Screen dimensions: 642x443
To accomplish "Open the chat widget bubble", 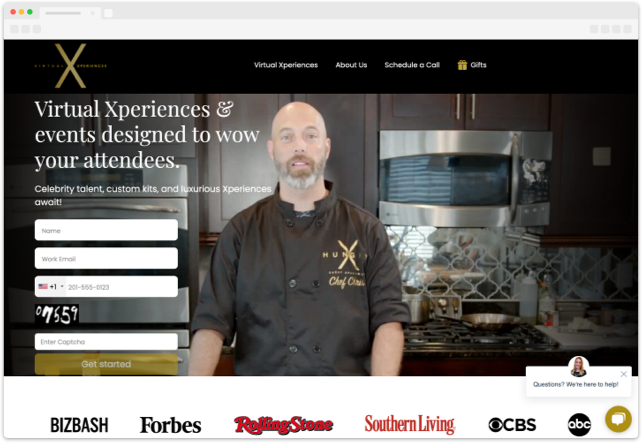I will [x=618, y=417].
